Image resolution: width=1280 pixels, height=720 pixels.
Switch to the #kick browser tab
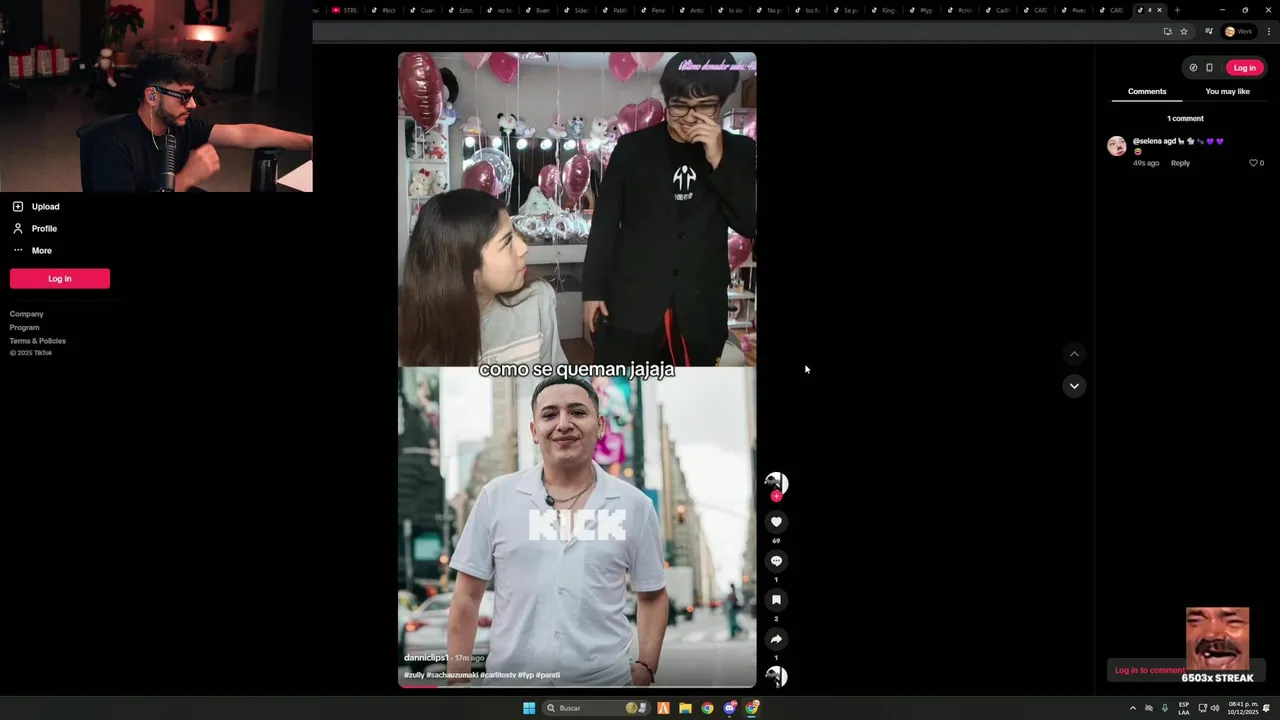coord(383,10)
